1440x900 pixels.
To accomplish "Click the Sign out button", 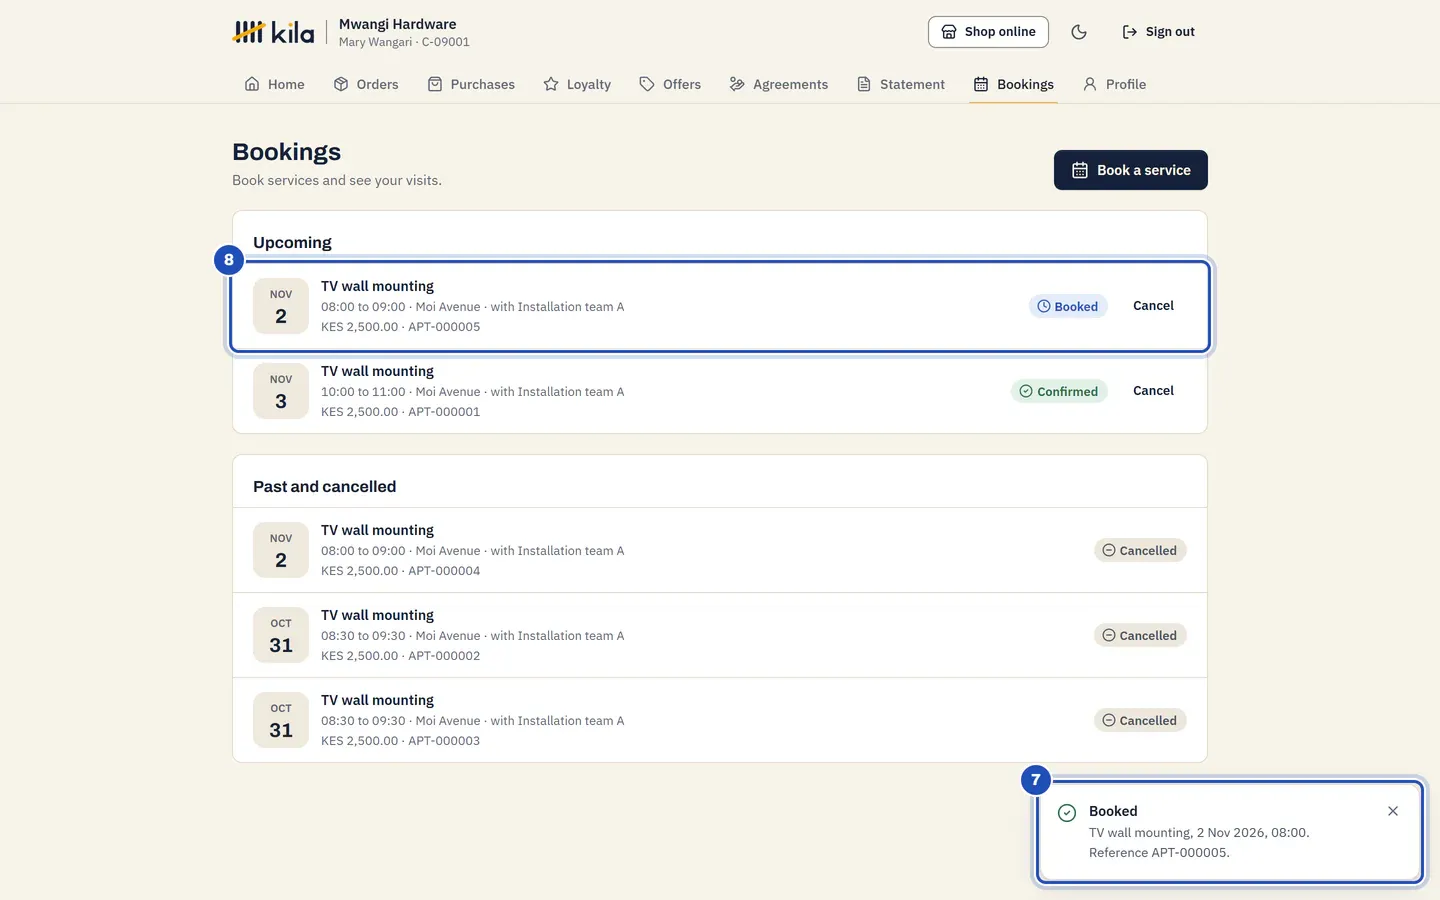I will (x=1158, y=32).
